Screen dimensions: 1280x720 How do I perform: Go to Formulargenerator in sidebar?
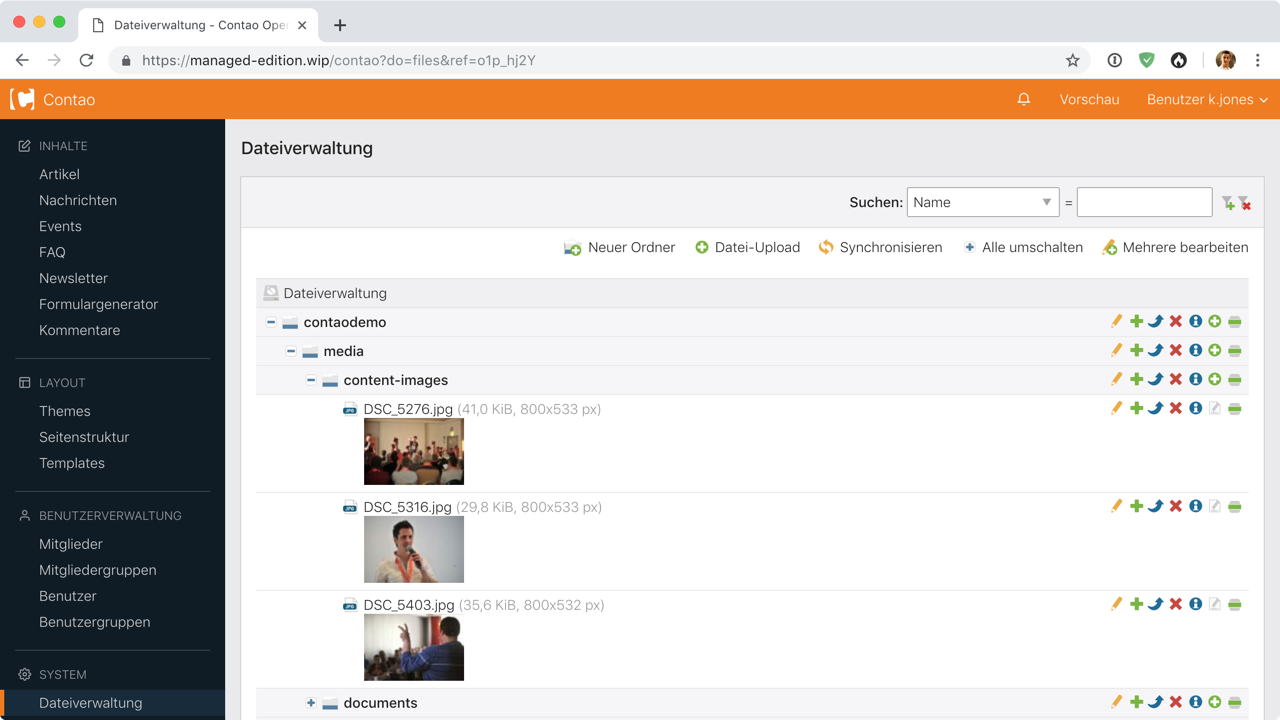(x=99, y=304)
